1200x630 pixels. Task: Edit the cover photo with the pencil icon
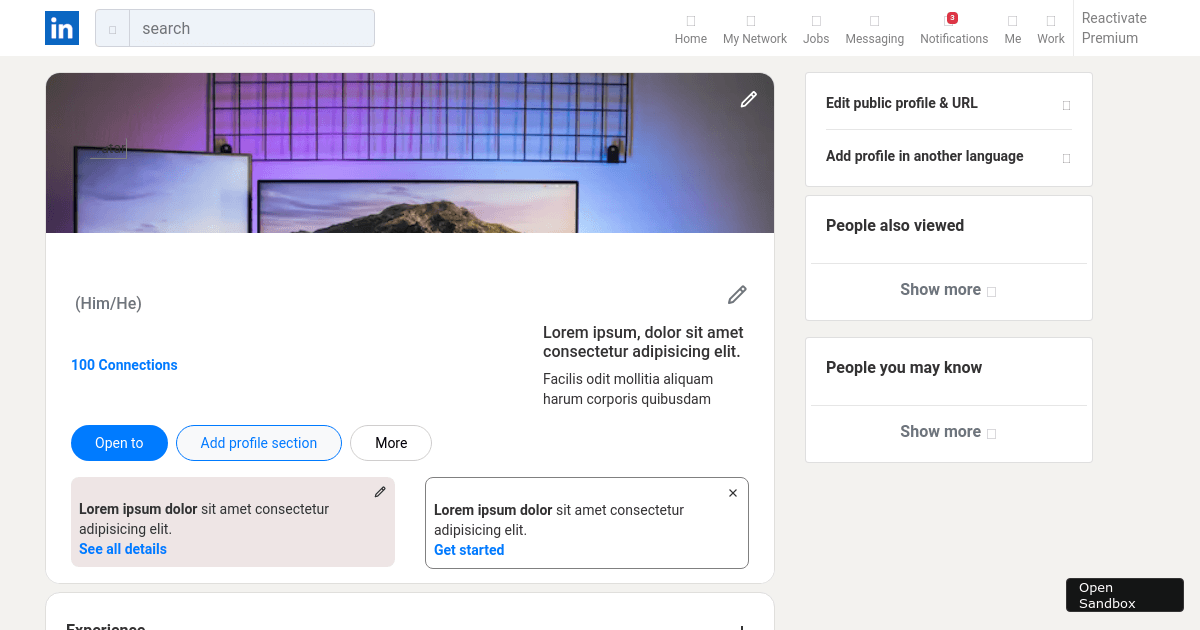(748, 99)
